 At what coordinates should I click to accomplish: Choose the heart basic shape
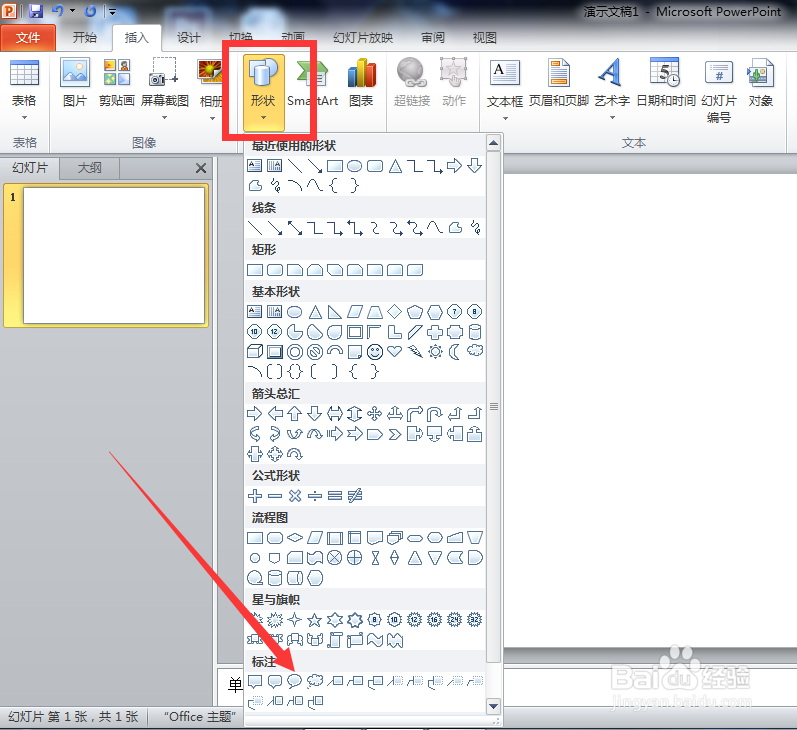(394, 352)
